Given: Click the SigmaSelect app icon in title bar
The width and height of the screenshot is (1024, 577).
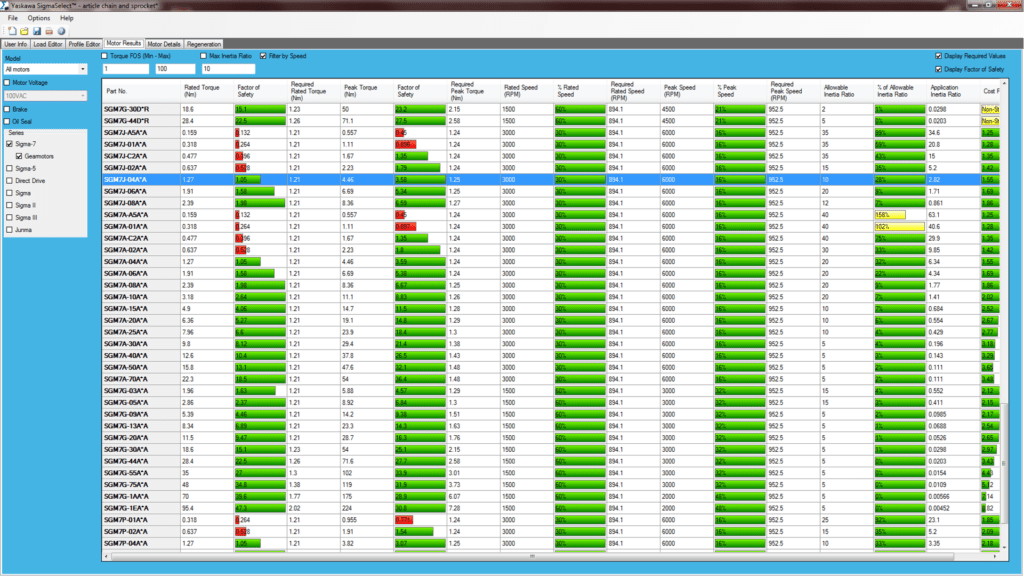Looking at the screenshot, I should pos(5,5).
